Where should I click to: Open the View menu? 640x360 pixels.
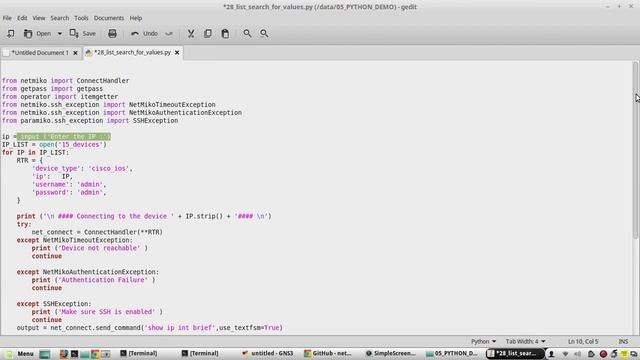[x=39, y=18]
